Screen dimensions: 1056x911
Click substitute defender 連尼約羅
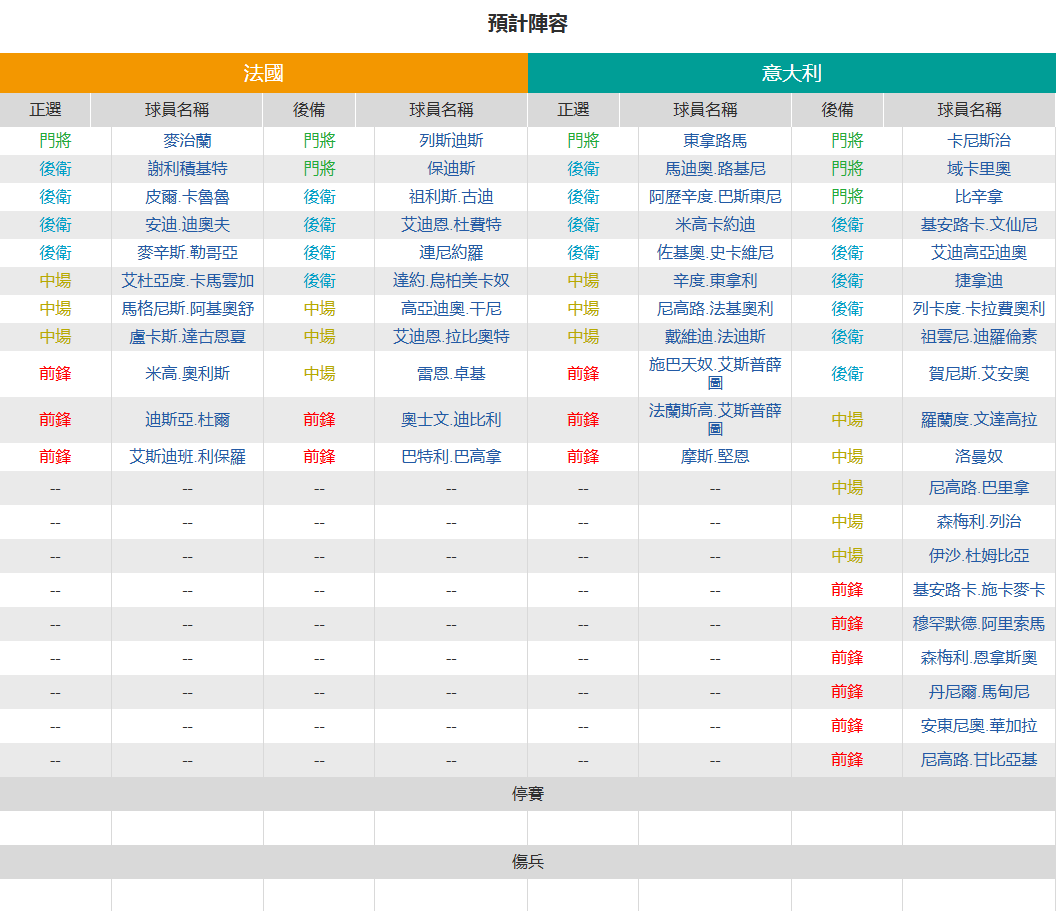point(451,252)
